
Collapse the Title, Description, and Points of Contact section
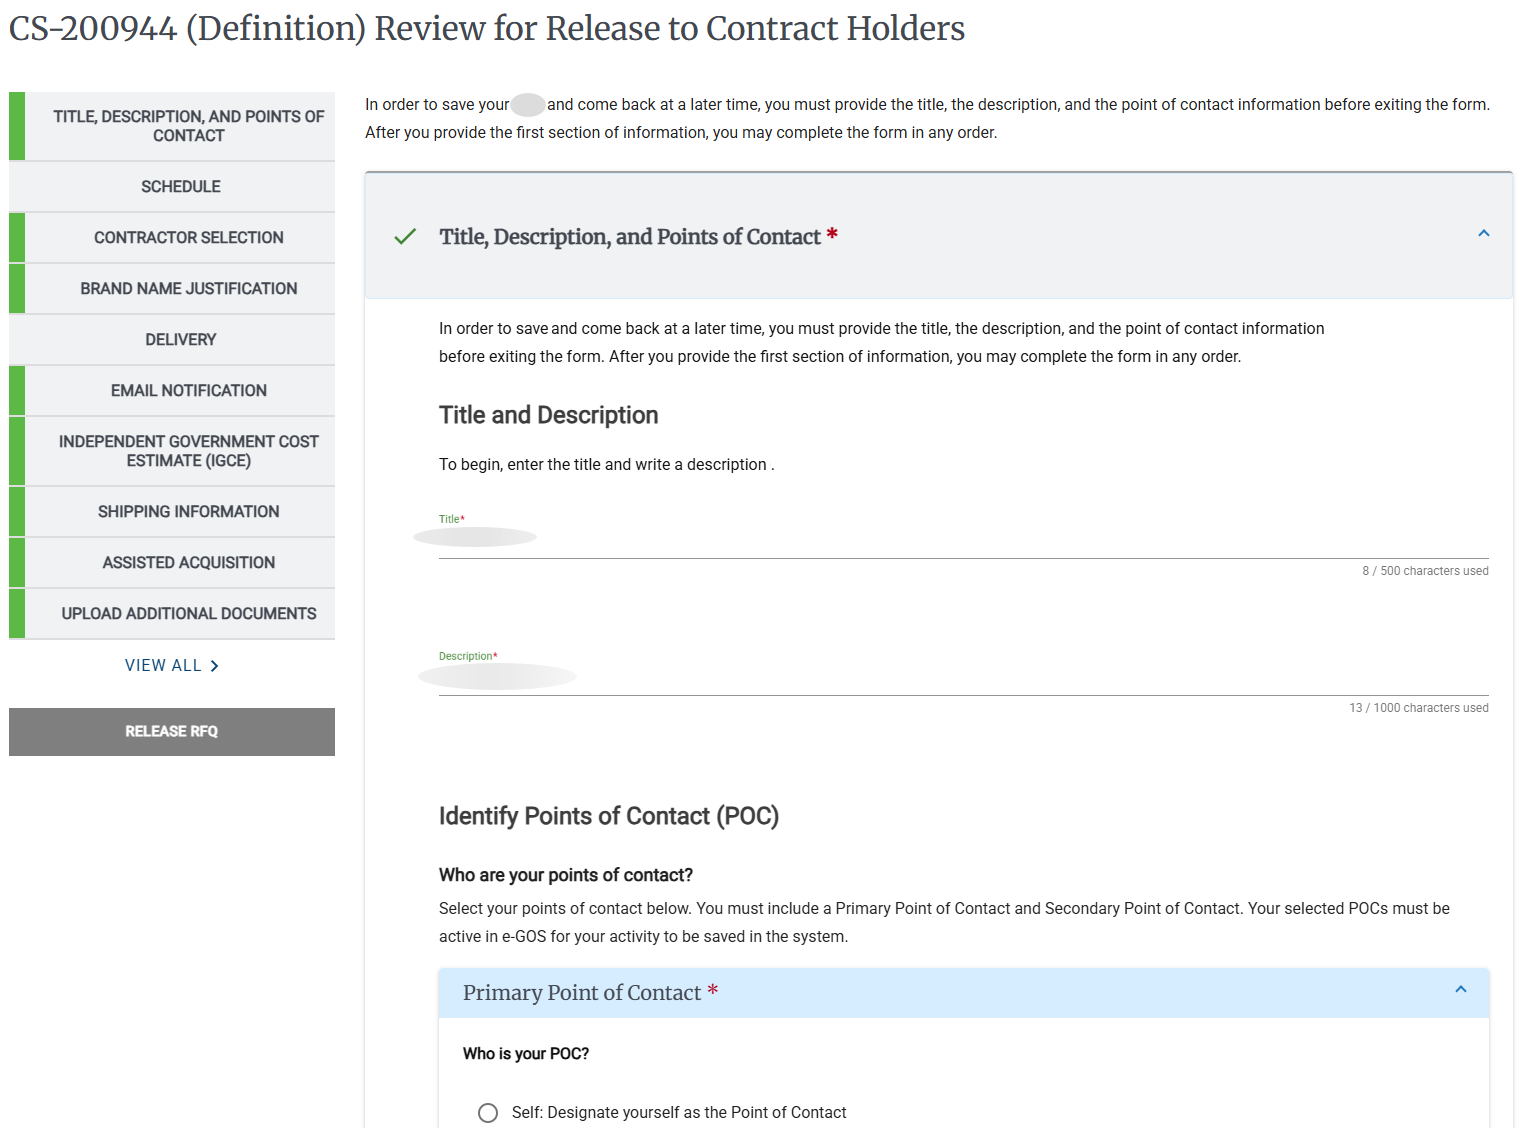1483,233
